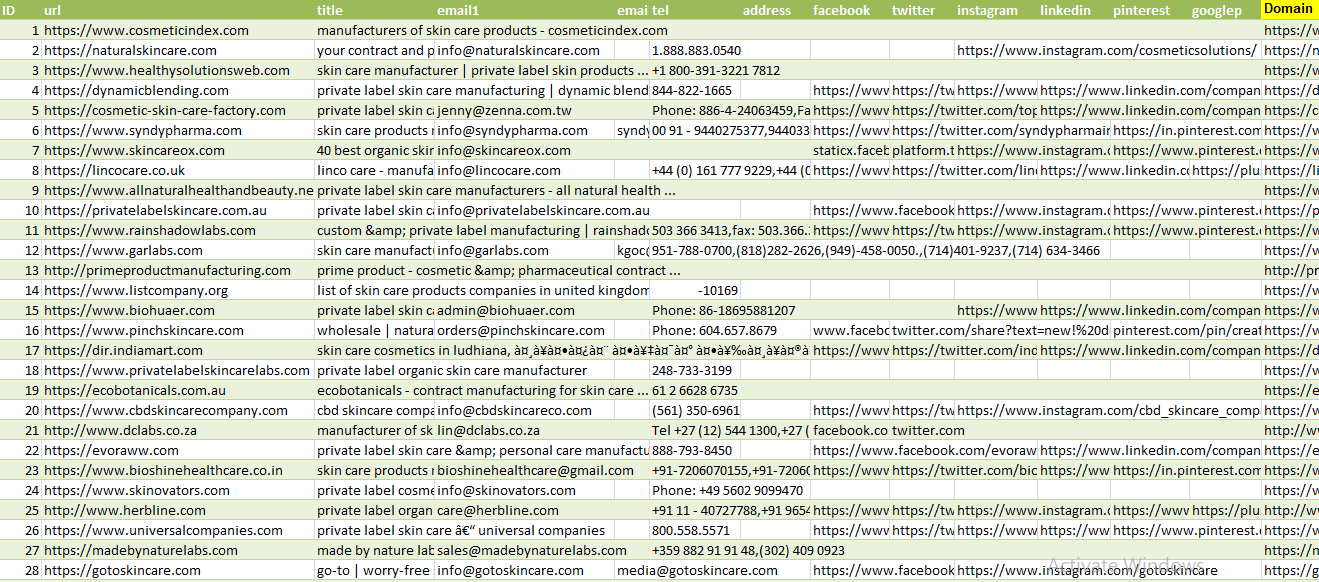Viewport: 1319px width, 582px height.
Task: Select the https://www.garlabs.com url cell
Action: point(178,250)
